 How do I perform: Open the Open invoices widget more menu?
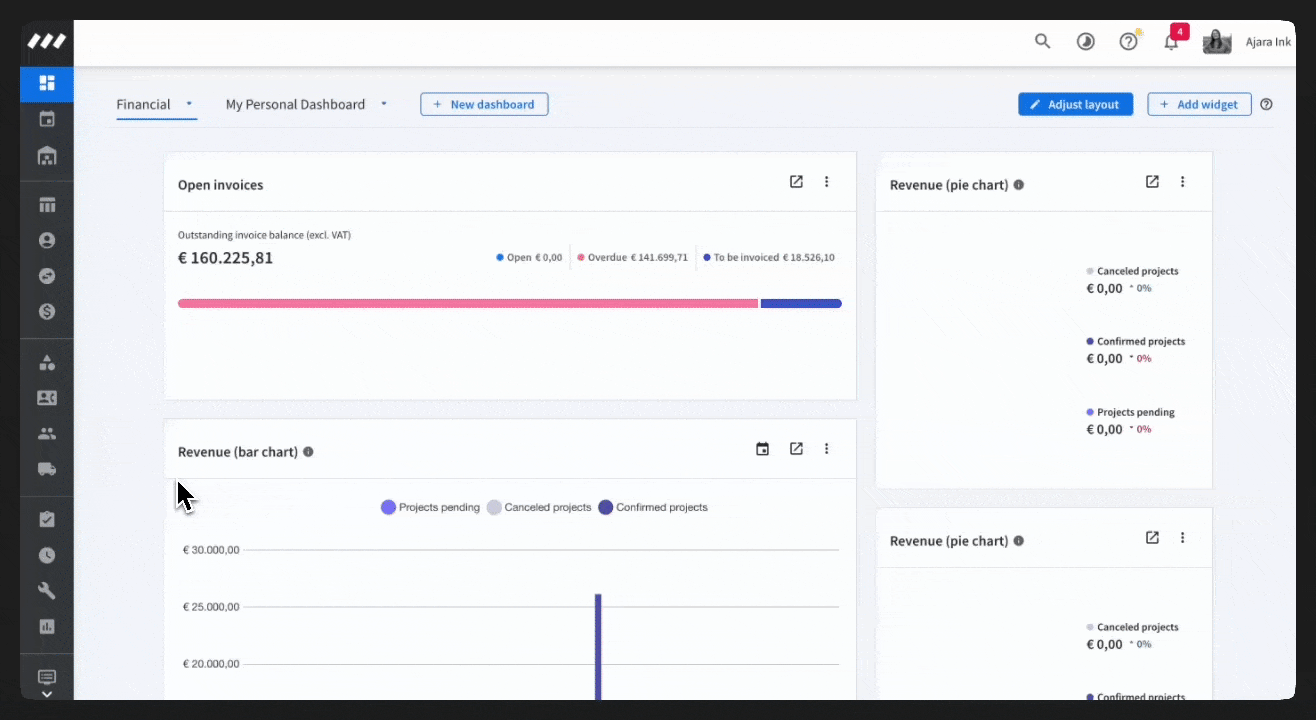coord(826,182)
